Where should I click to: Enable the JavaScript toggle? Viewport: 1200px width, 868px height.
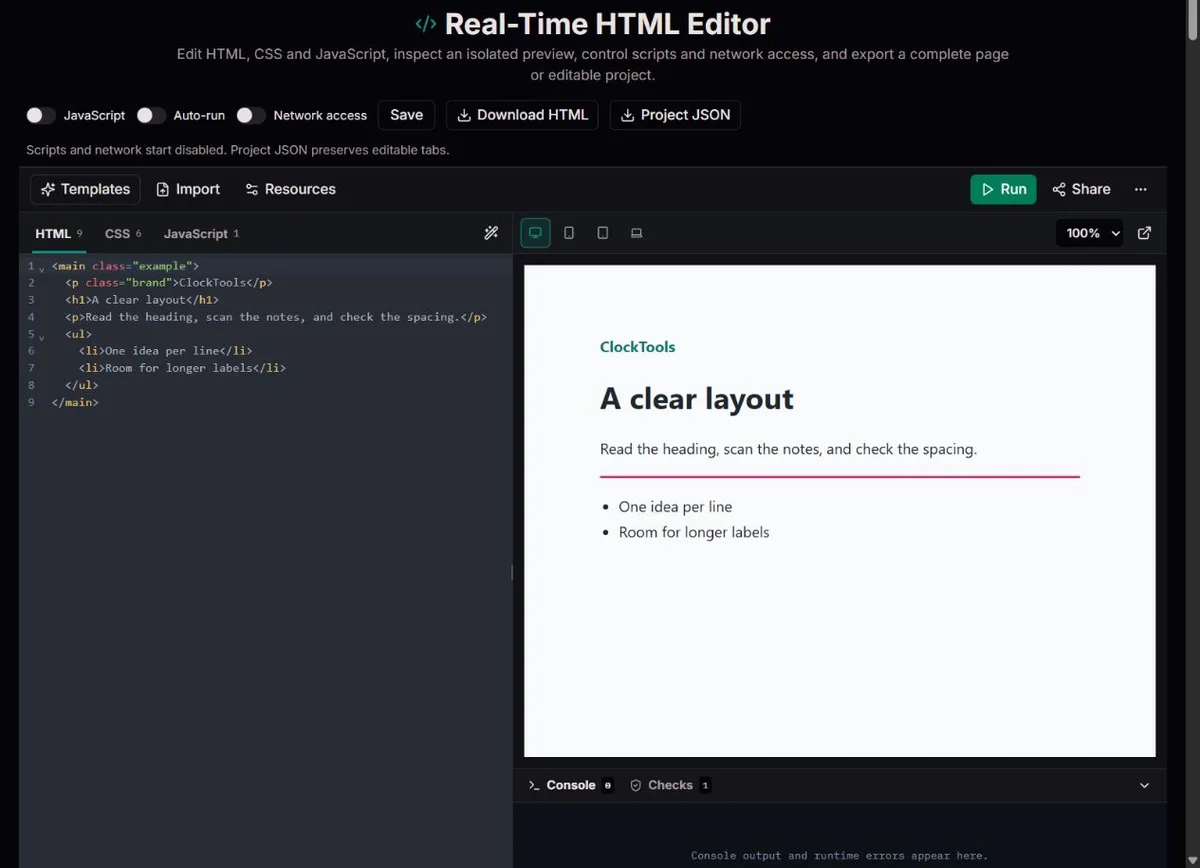pyautogui.click(x=41, y=115)
